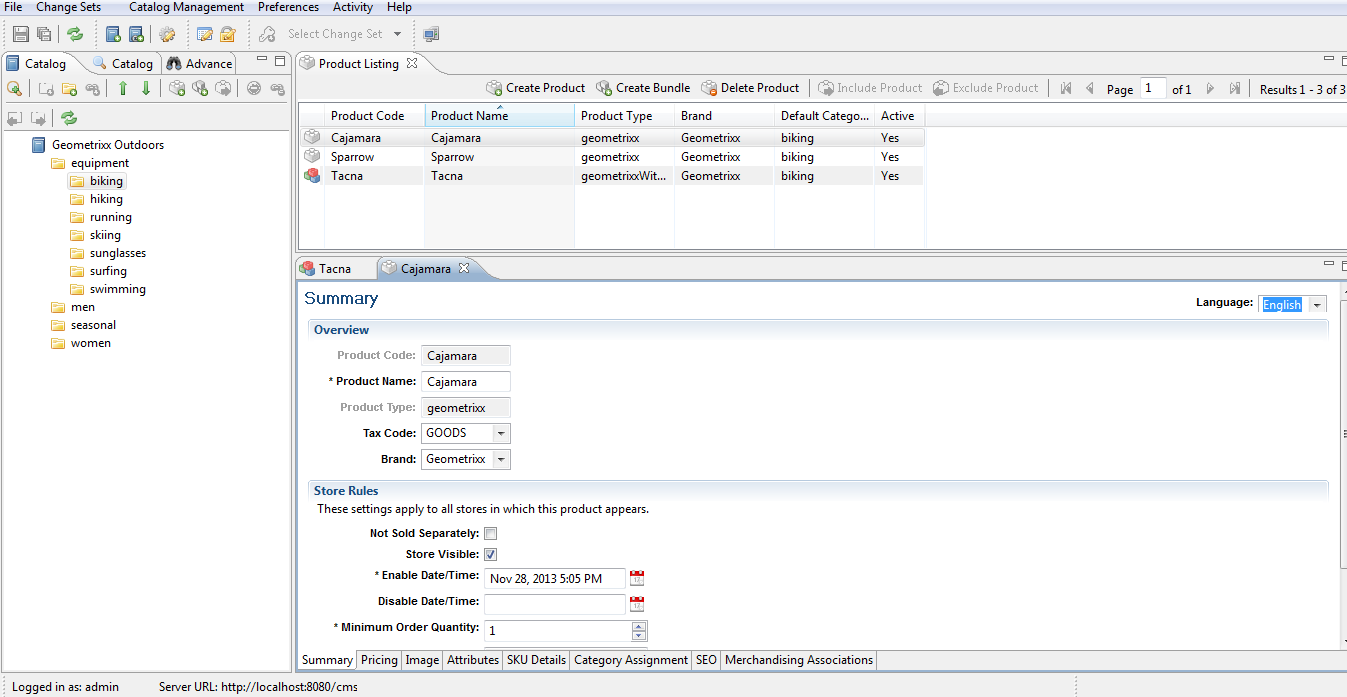
Task: Sort the listing by the Product Code column
Action: point(375,116)
